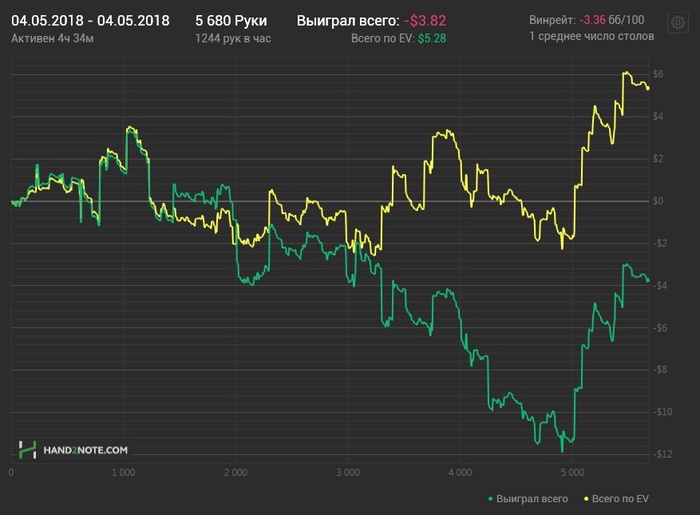Click the HAND2NOTE.COM watermark text
This screenshot has width=700, height=515.
pyautogui.click(x=85, y=452)
